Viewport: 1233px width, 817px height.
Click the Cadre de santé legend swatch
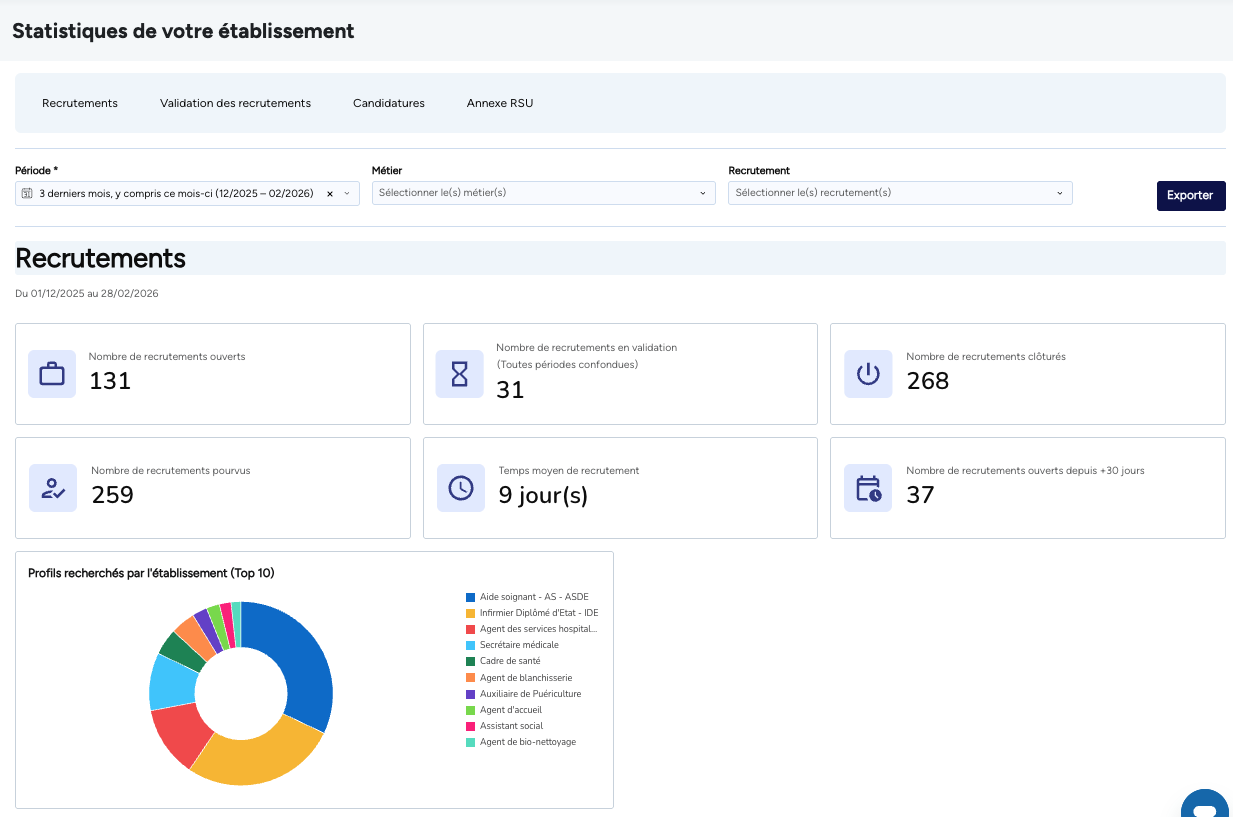click(x=470, y=661)
